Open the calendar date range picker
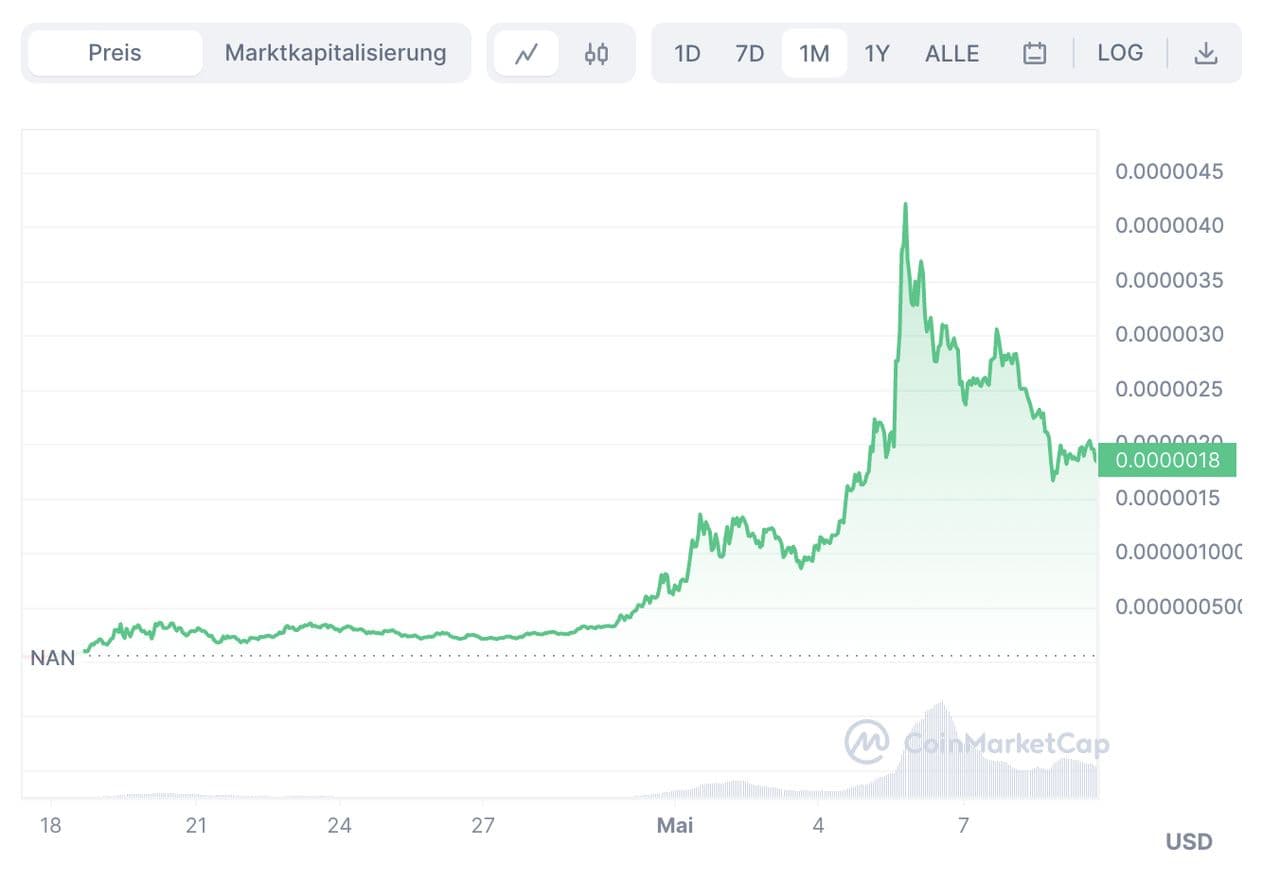 click(x=1034, y=54)
